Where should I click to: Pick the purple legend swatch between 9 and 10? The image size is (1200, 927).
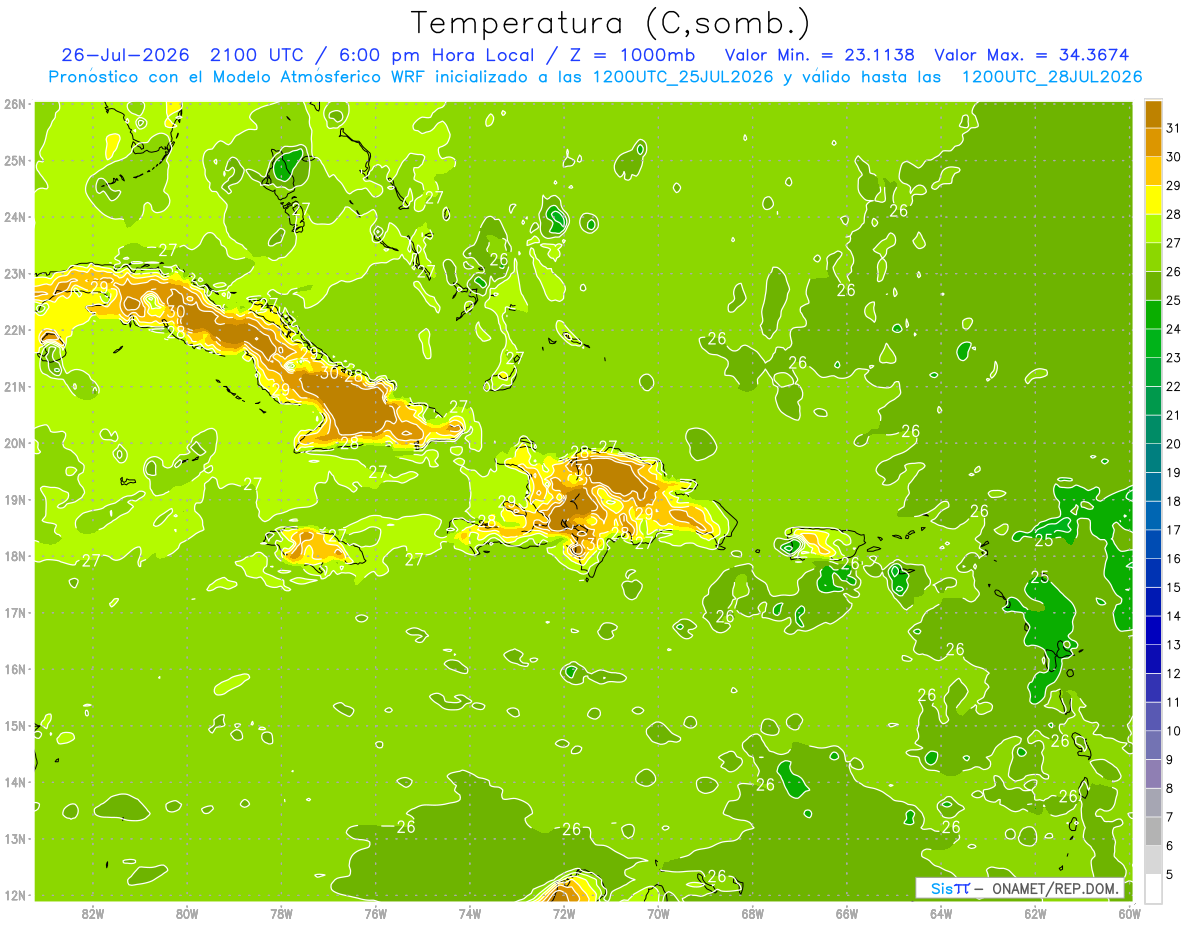pos(1153,745)
